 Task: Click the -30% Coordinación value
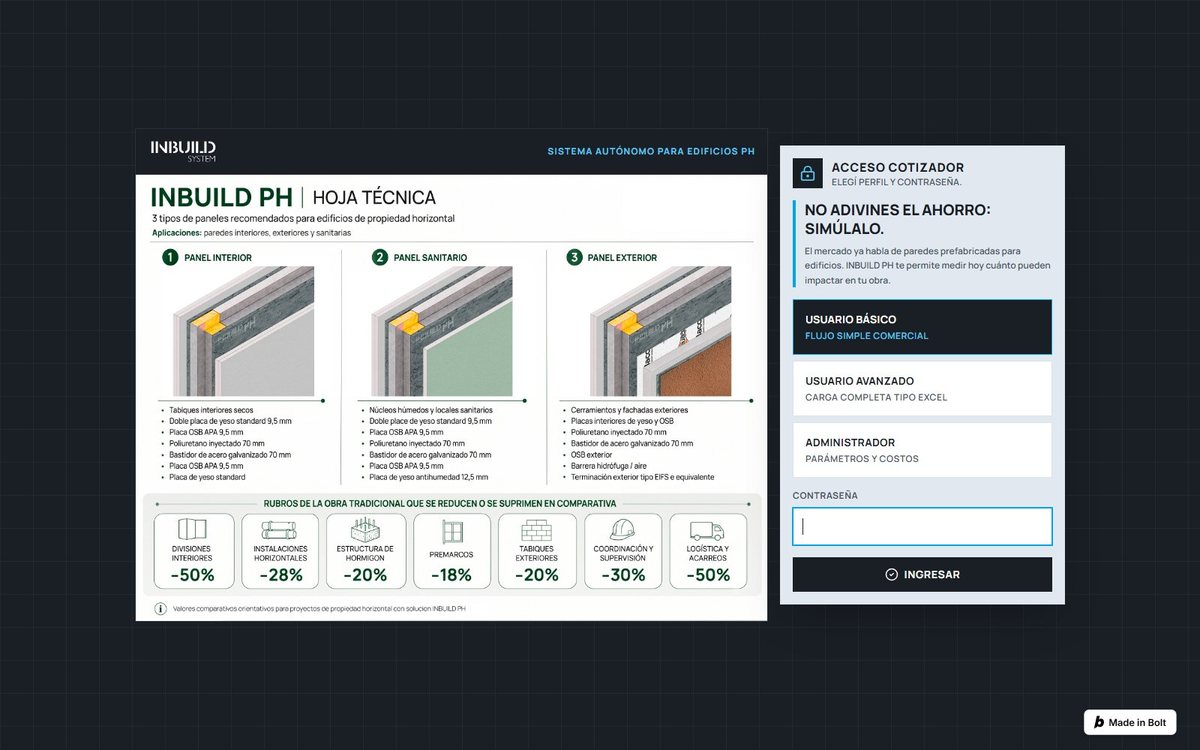[x=623, y=575]
